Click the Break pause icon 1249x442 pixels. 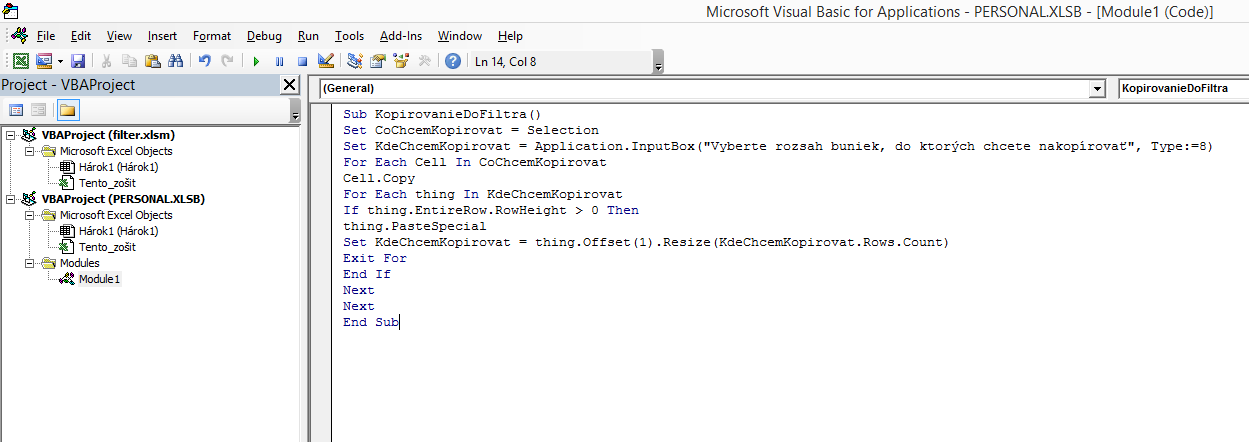(x=280, y=61)
